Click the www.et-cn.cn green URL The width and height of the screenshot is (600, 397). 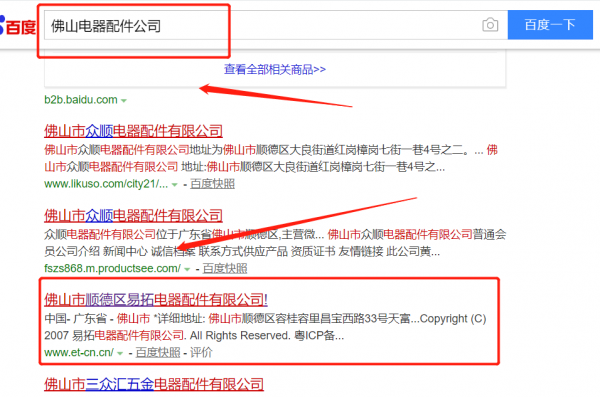click(79, 353)
